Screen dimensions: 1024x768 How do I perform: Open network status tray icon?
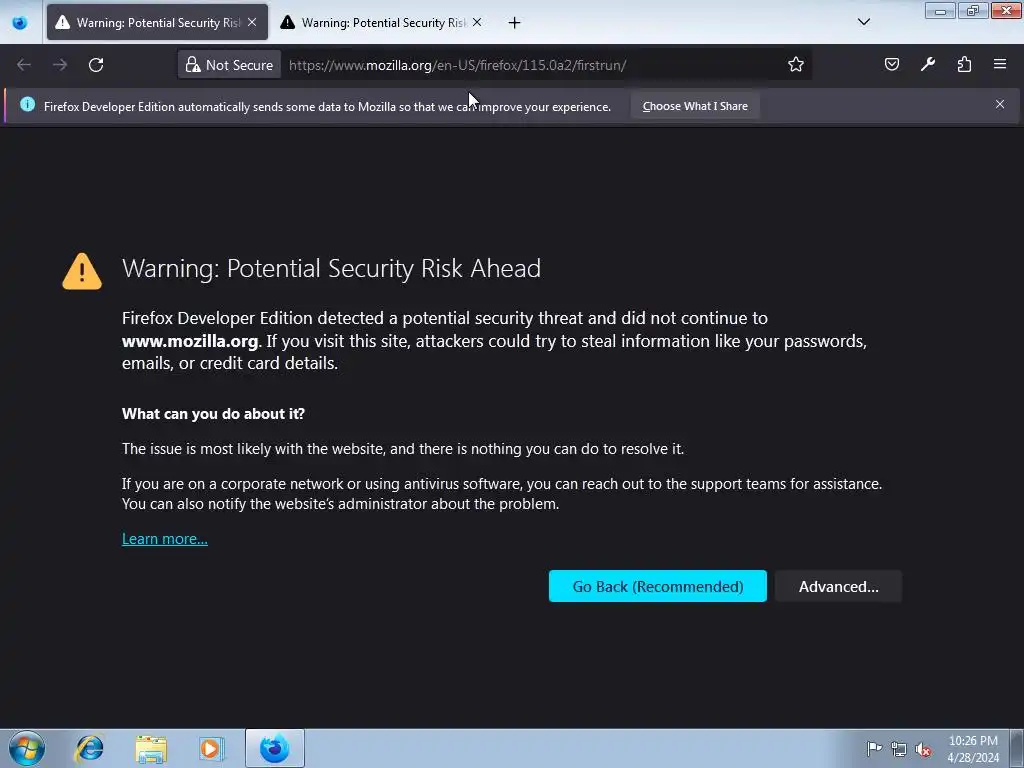pyautogui.click(x=899, y=749)
